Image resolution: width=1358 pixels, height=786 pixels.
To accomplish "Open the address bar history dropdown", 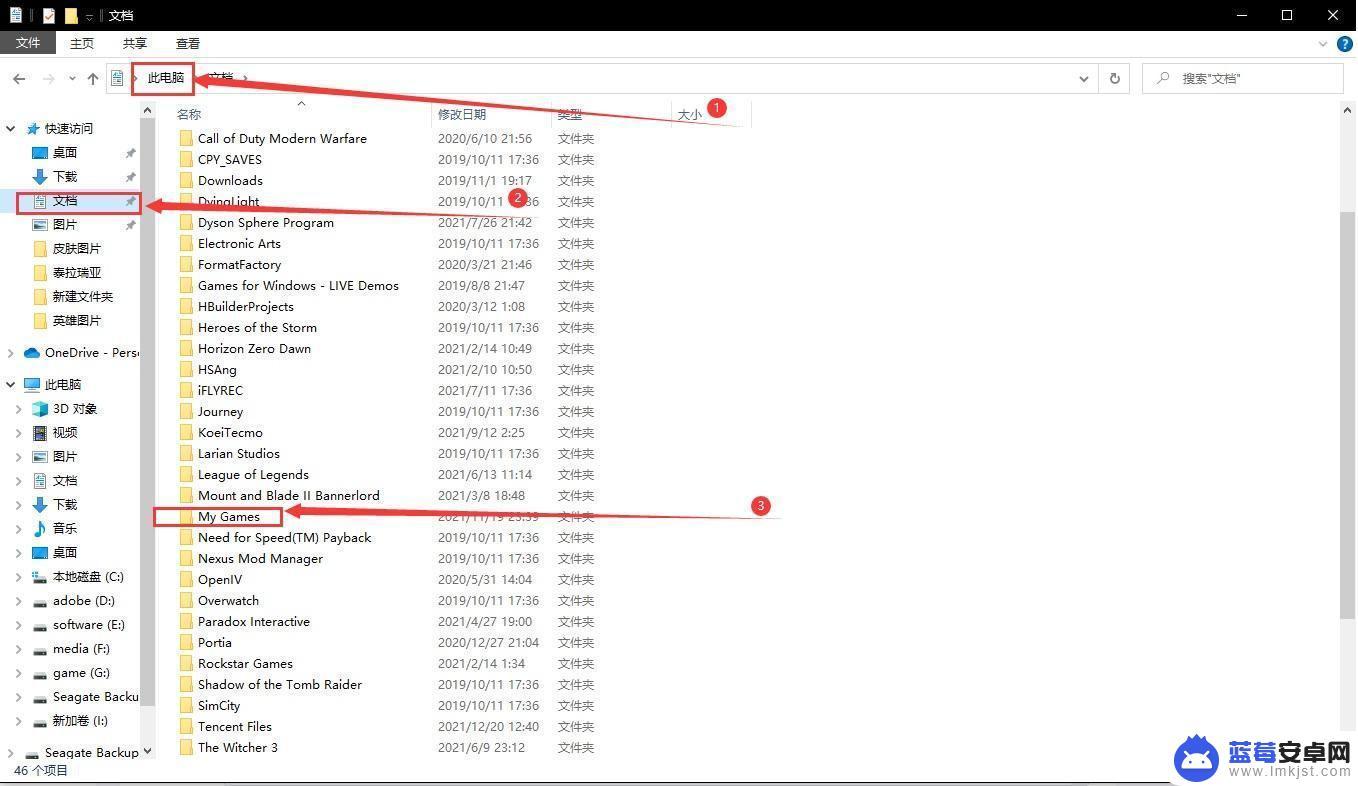I will point(1084,78).
